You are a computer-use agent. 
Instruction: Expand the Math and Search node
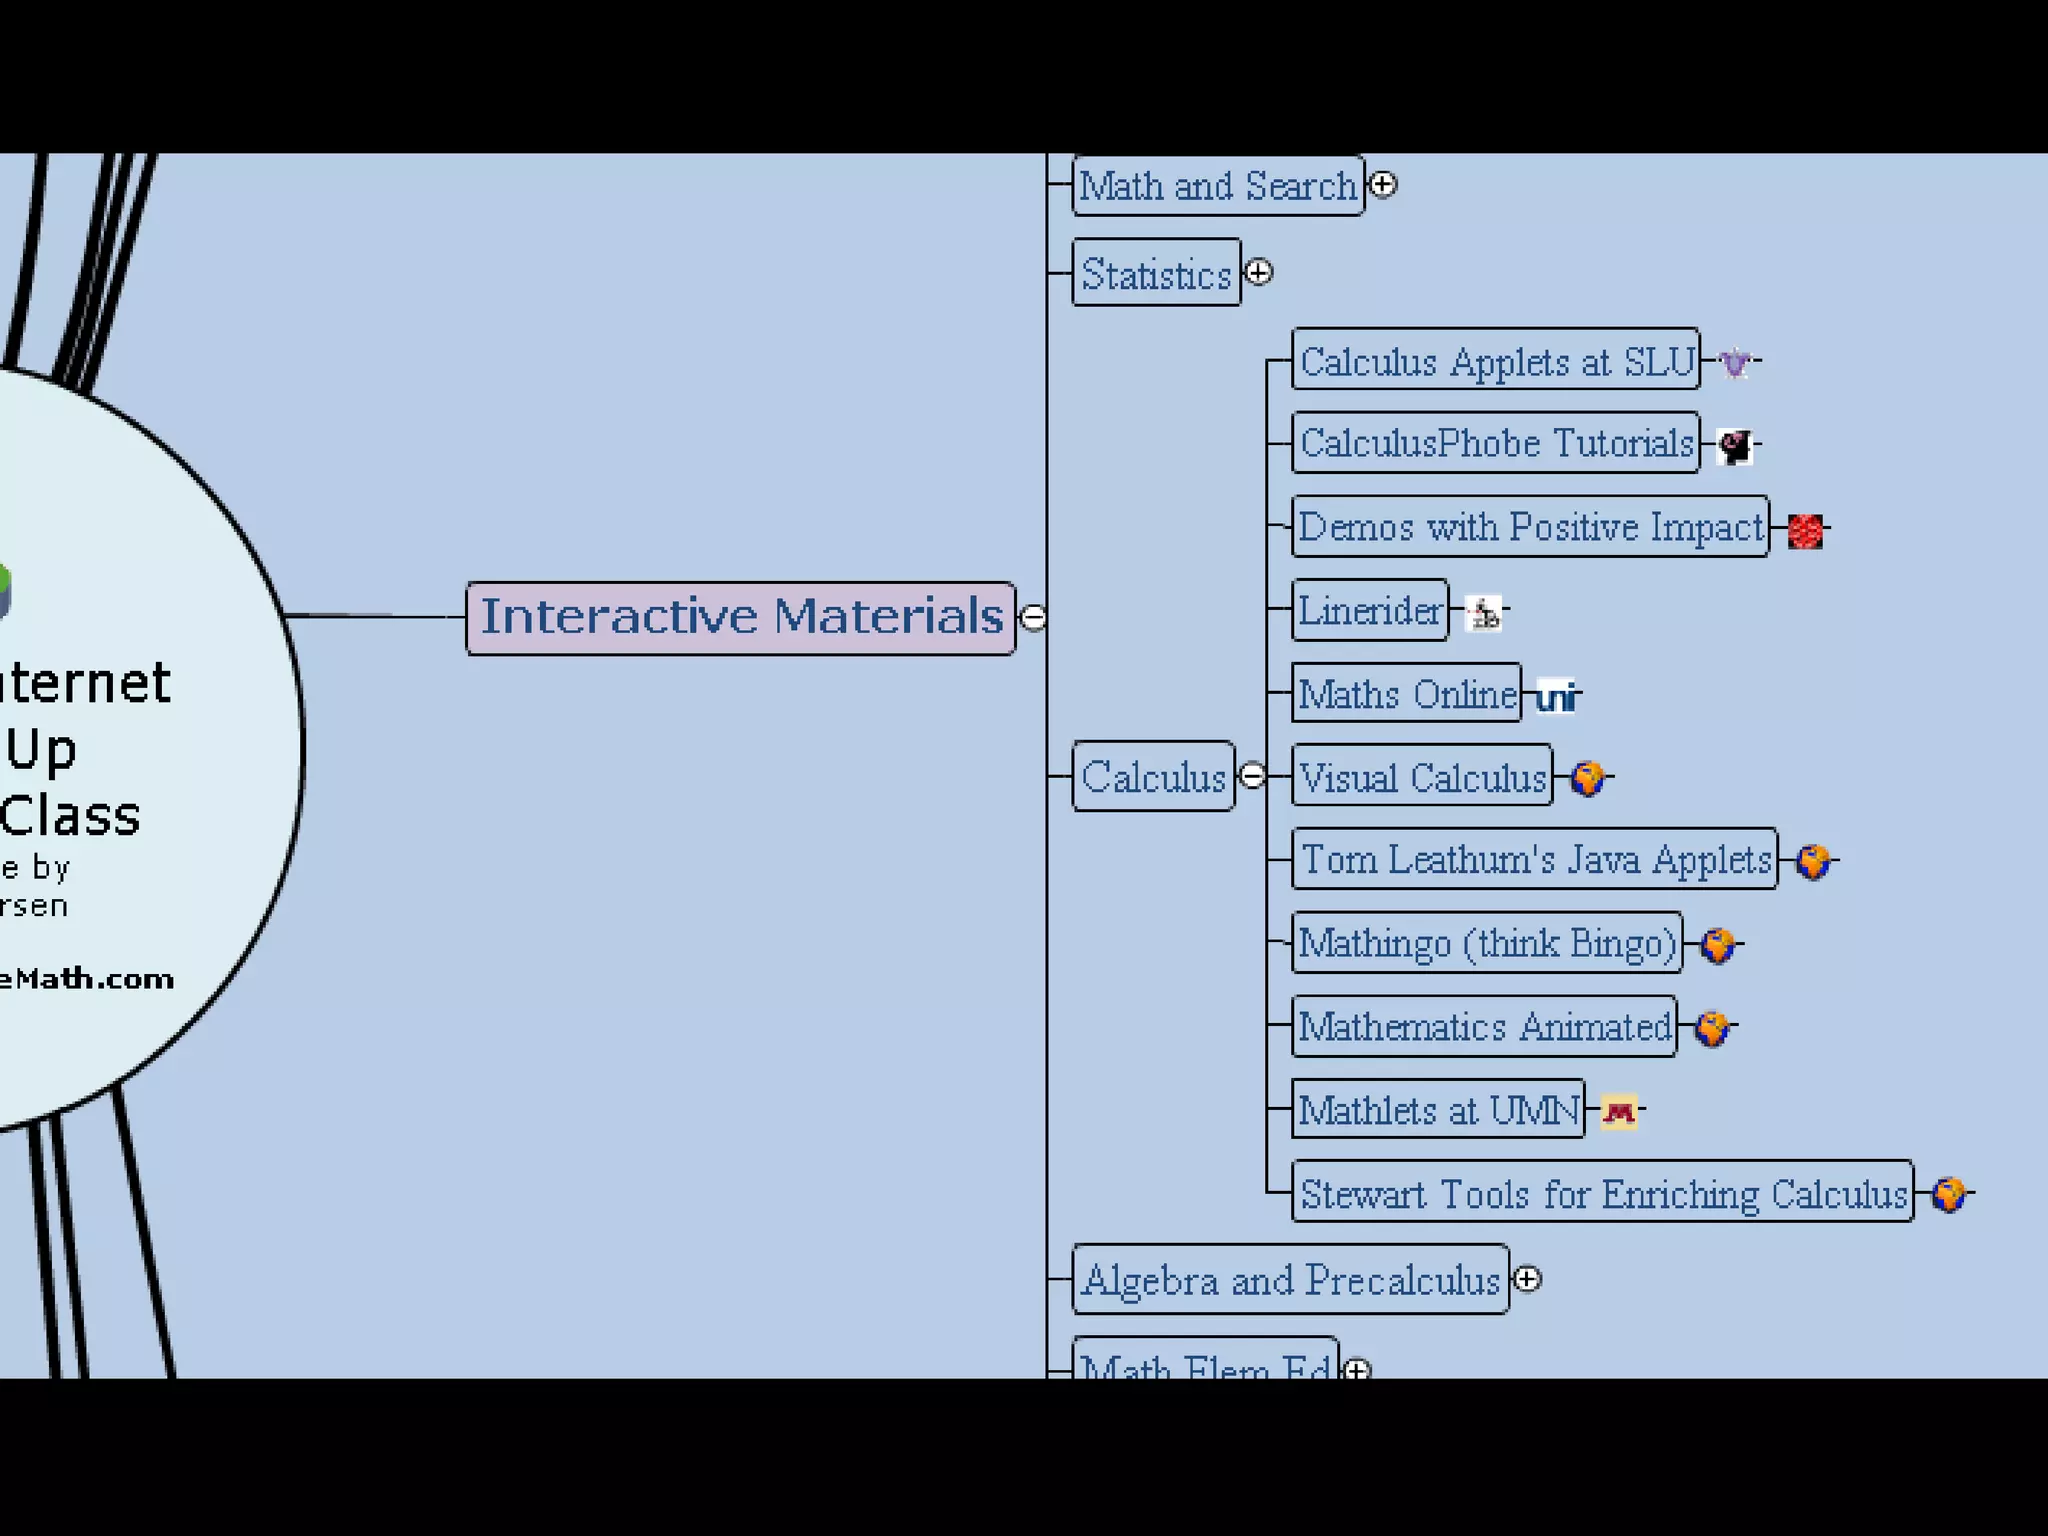(1383, 185)
